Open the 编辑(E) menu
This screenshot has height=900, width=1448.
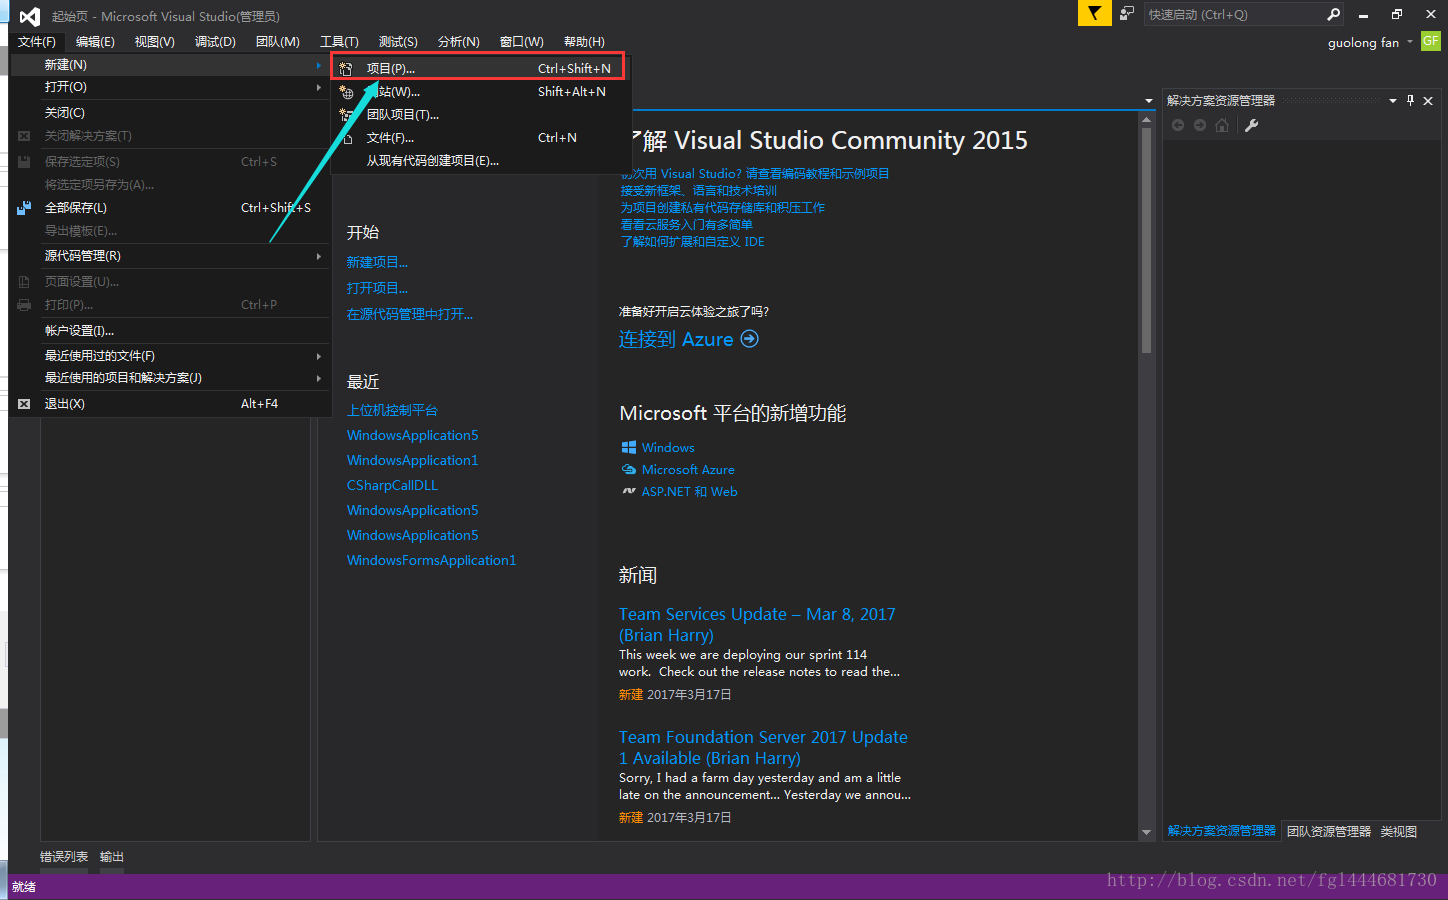95,42
